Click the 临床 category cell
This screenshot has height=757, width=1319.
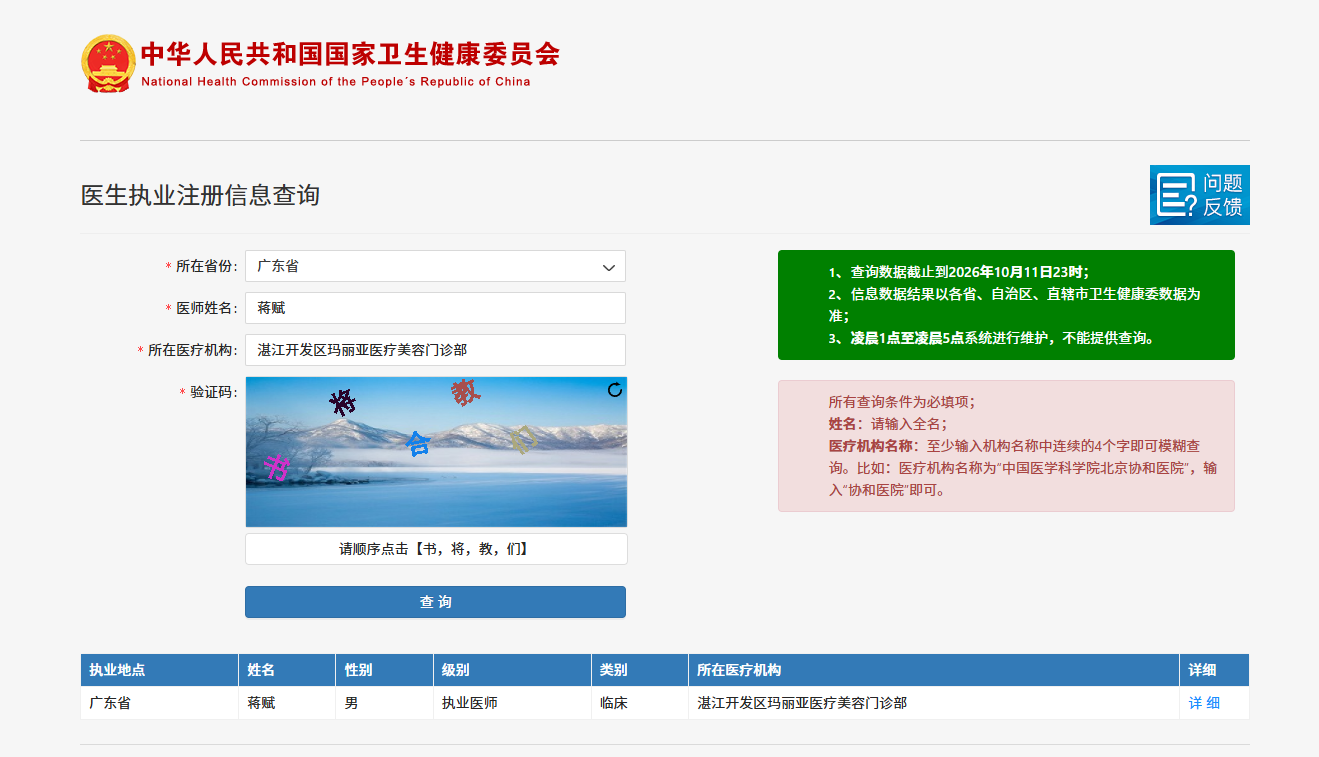click(x=639, y=703)
